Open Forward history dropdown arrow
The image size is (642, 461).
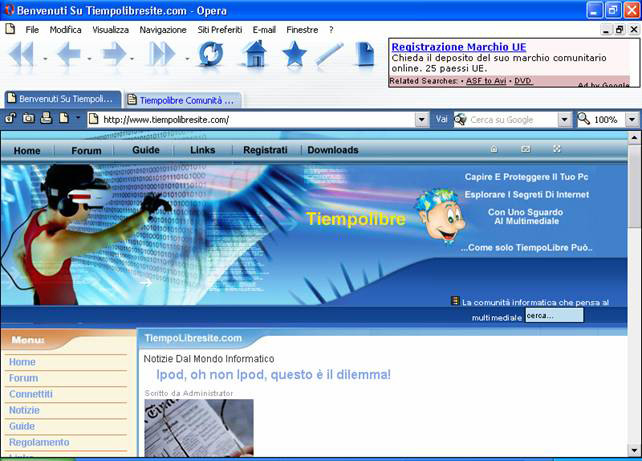pyautogui.click(x=132, y=59)
